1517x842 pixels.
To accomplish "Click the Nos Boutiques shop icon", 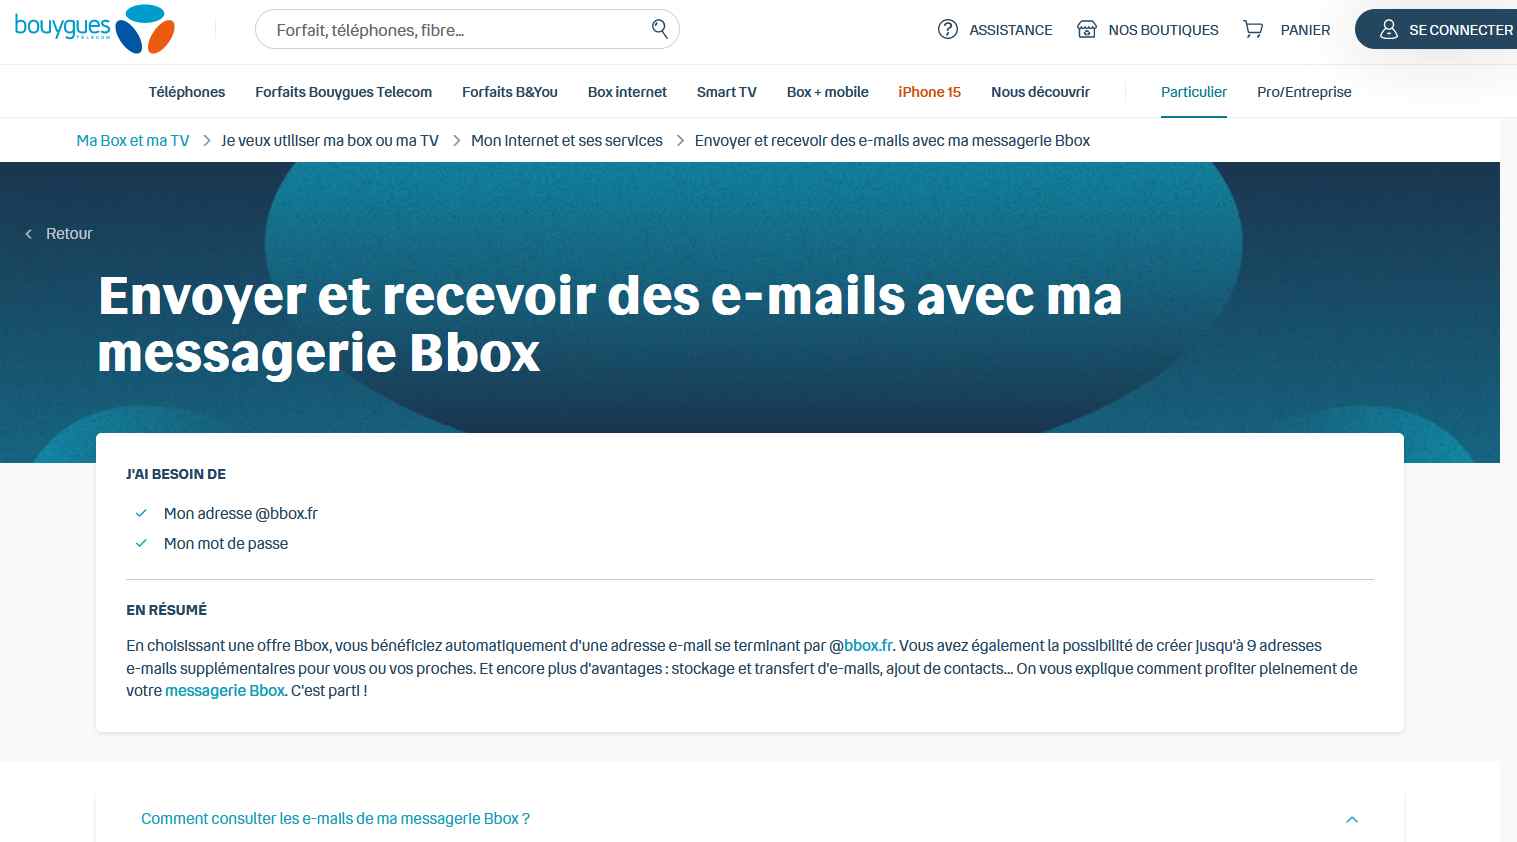I will click(1087, 30).
